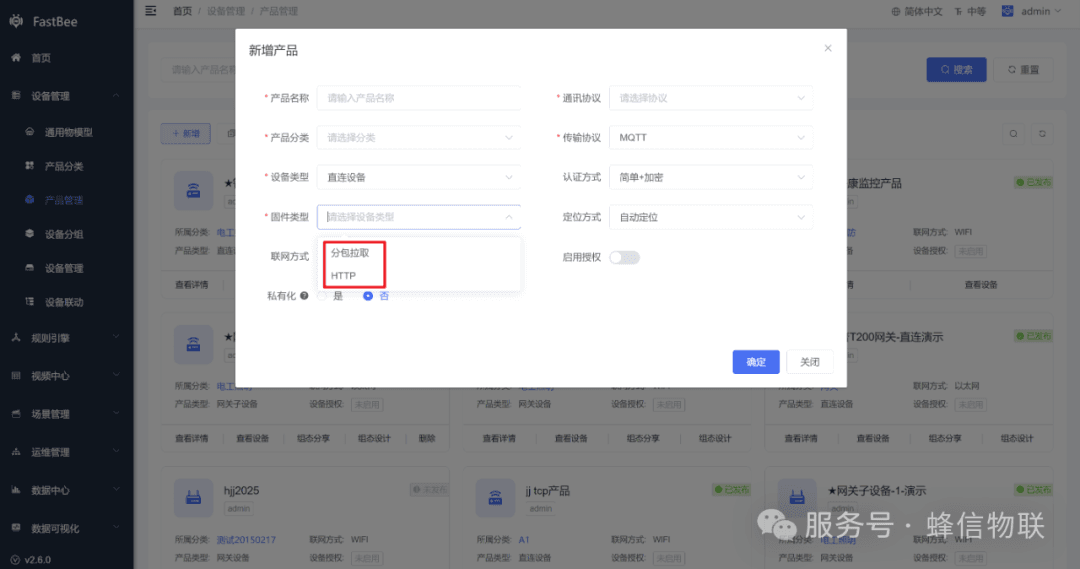Open 测试20150217 category link on hjj2025 card
1080x569 pixels.
click(x=246, y=539)
